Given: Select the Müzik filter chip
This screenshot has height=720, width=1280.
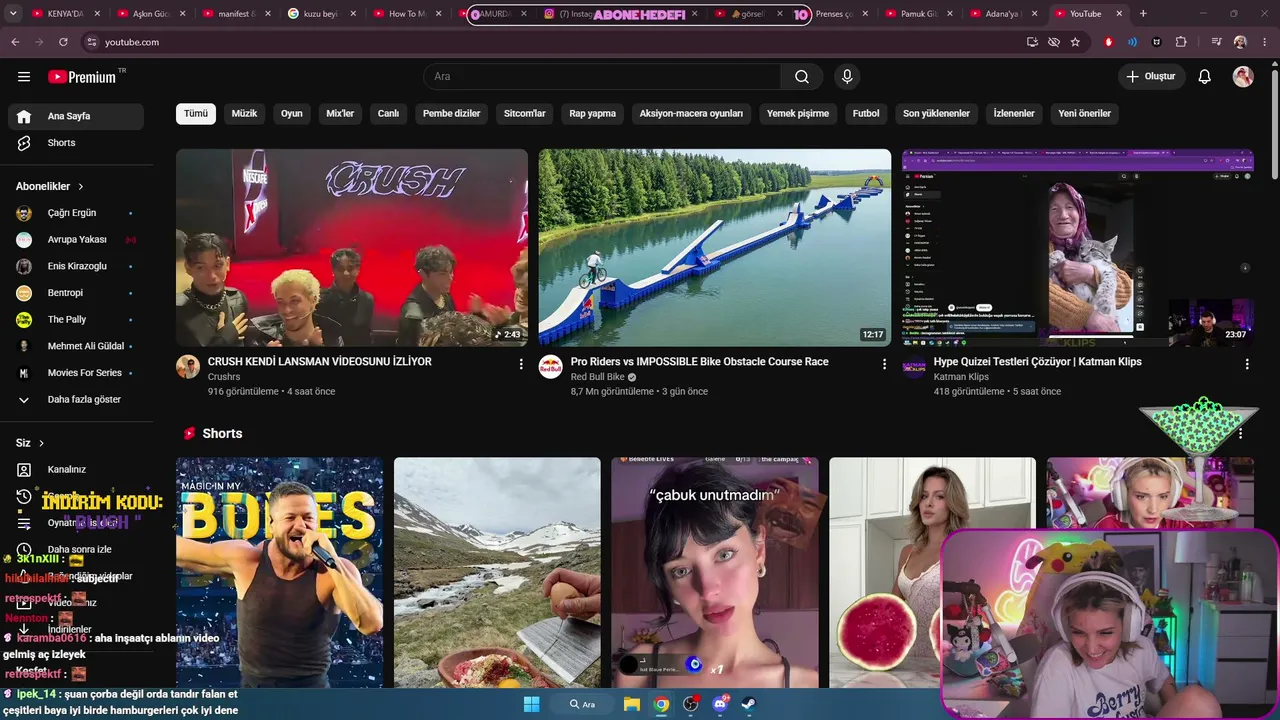Looking at the screenshot, I should click(244, 114).
